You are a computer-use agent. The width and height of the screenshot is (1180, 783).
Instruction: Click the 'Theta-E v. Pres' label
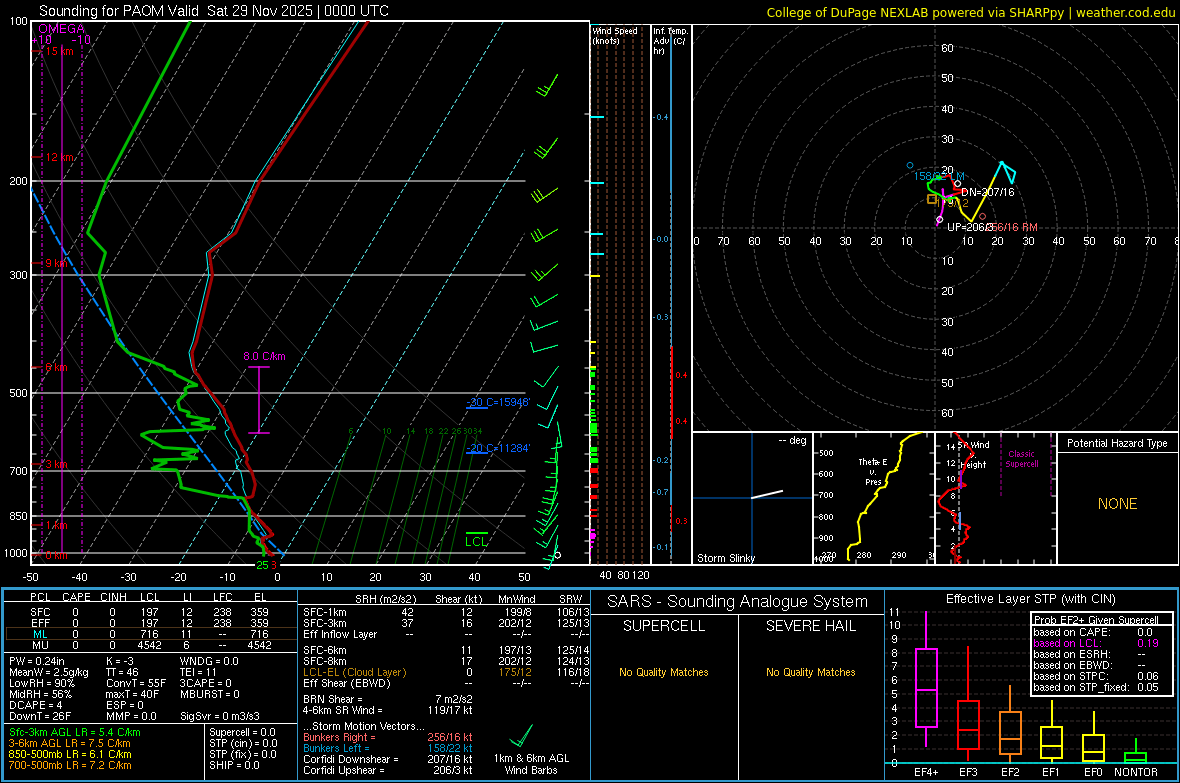873,471
